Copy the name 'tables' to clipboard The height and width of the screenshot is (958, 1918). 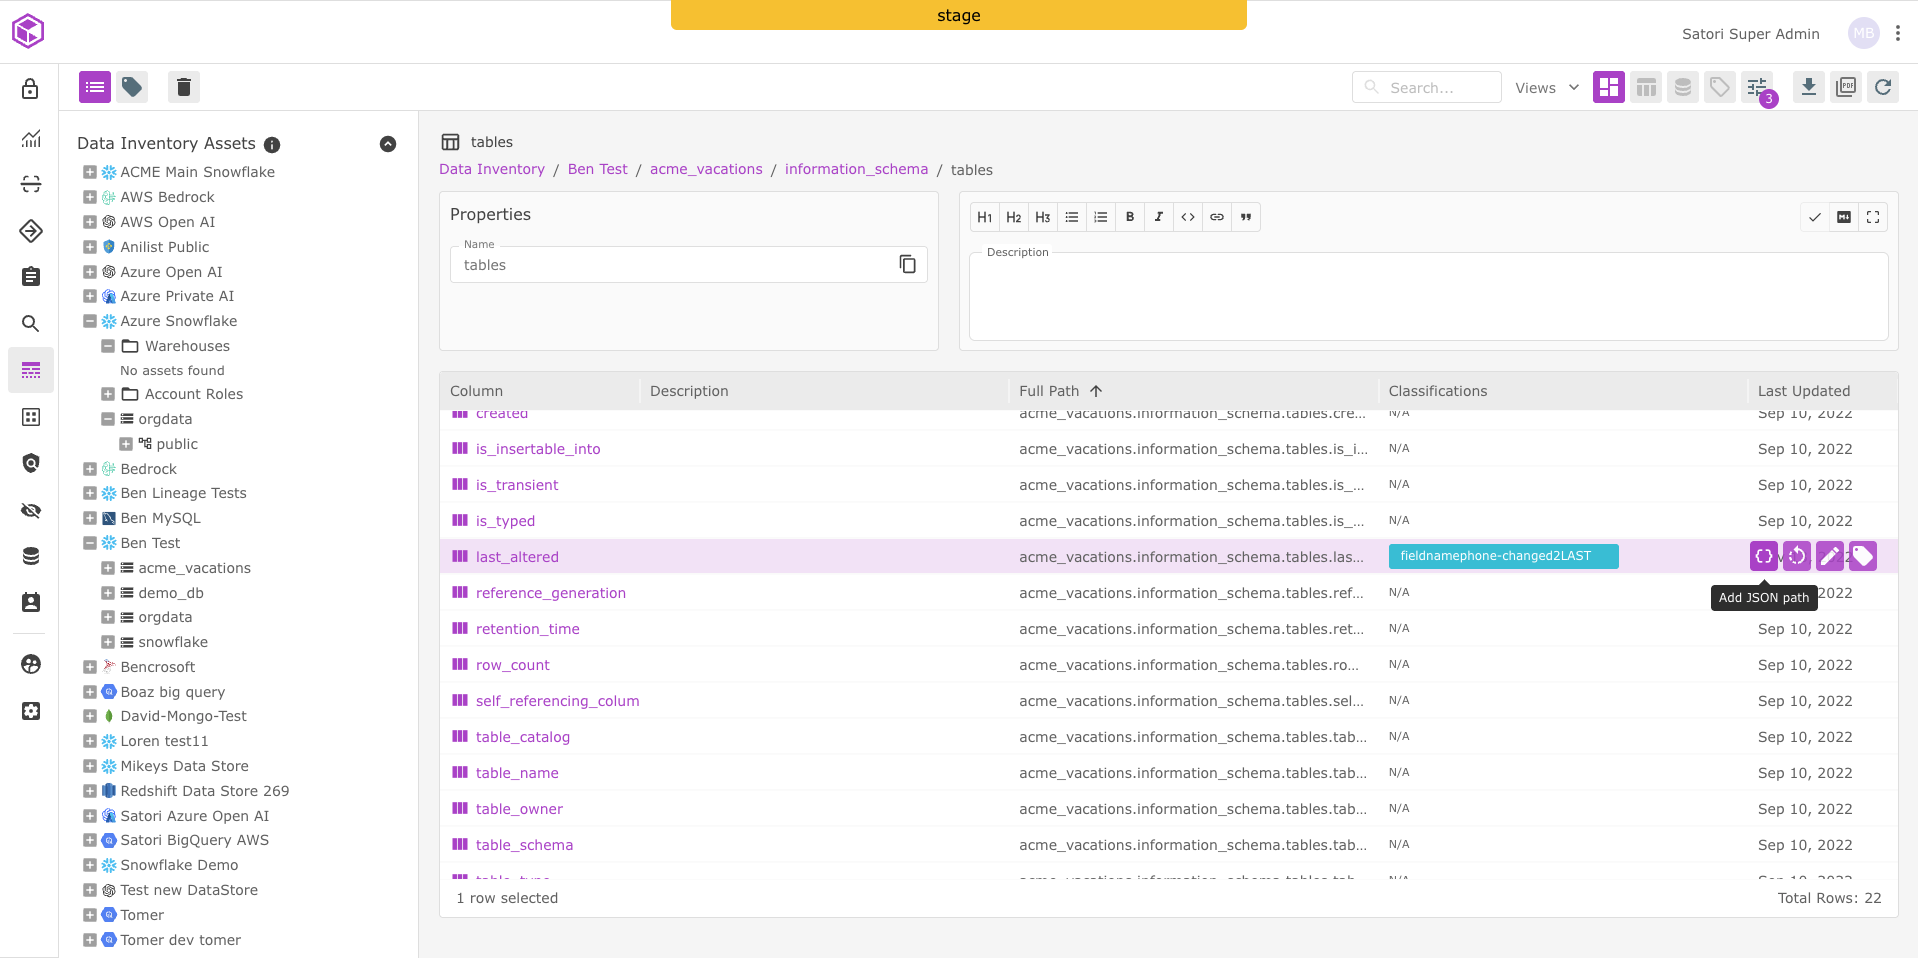907,264
